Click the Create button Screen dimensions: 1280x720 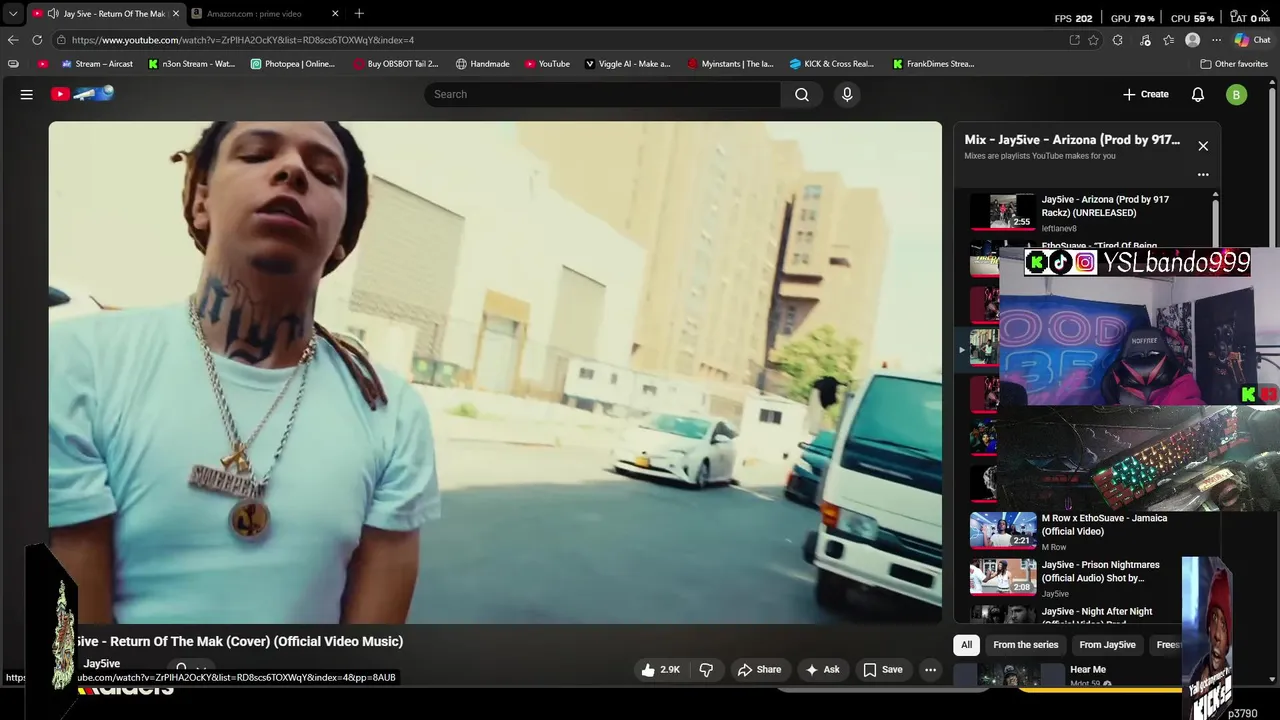(x=1146, y=94)
